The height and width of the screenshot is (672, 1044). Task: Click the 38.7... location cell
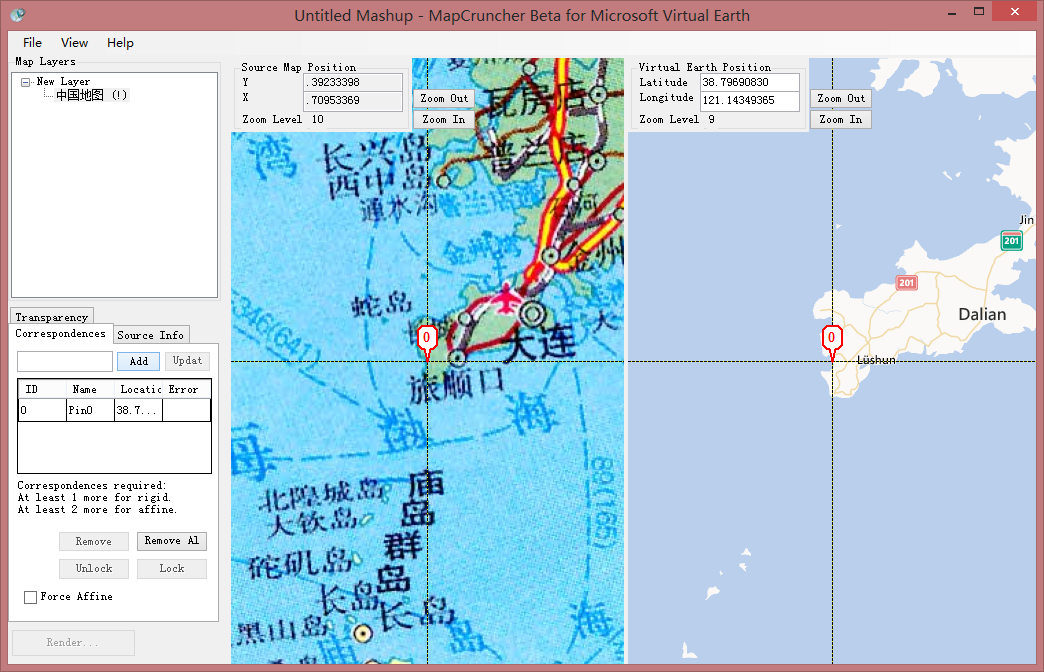138,410
